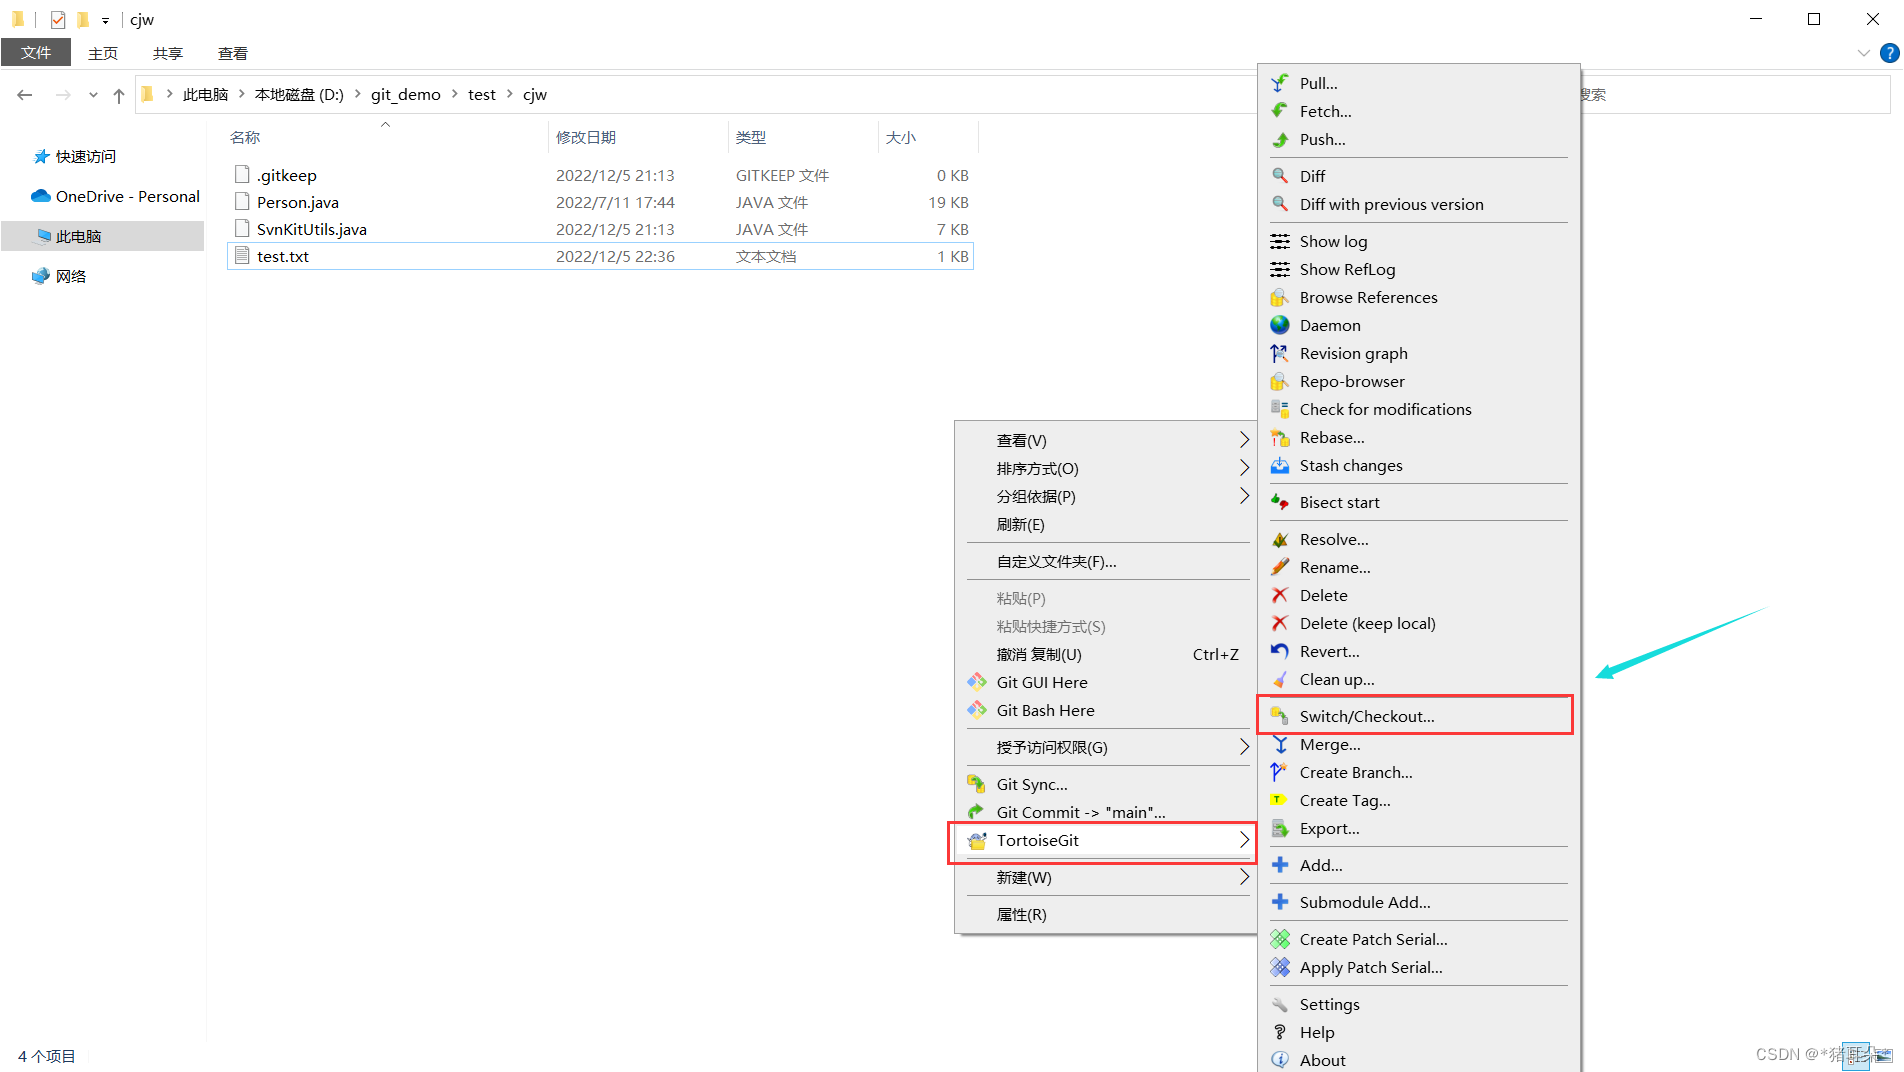Image resolution: width=1904 pixels, height=1072 pixels.
Task: Open the 查看 ribbon tab
Action: coord(233,53)
